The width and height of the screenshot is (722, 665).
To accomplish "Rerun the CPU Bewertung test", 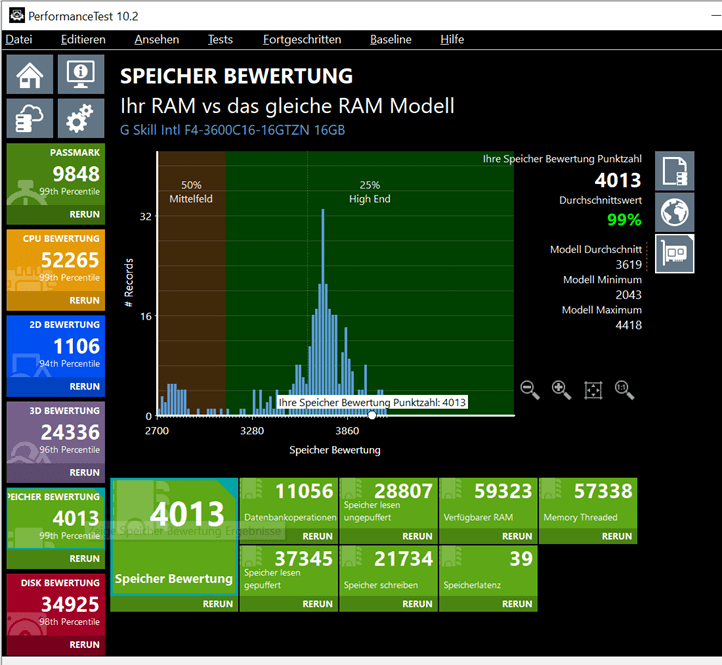I will [x=84, y=300].
